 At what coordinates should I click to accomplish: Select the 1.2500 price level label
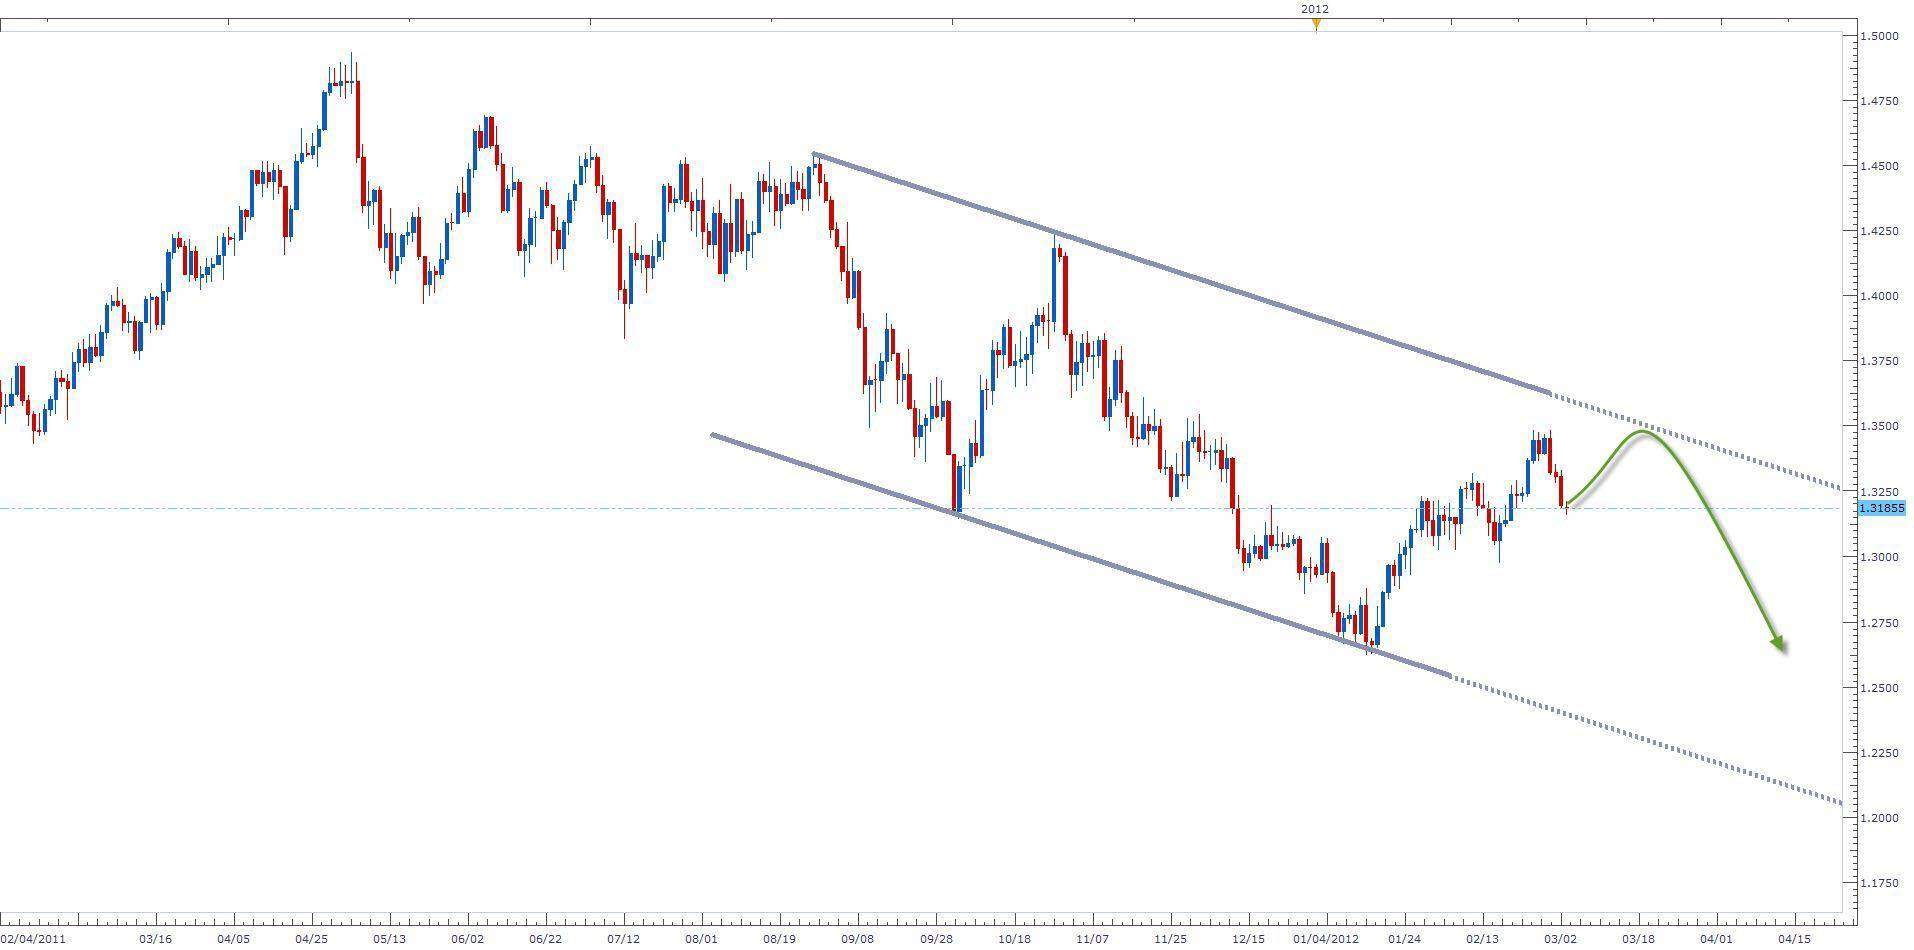click(1879, 688)
